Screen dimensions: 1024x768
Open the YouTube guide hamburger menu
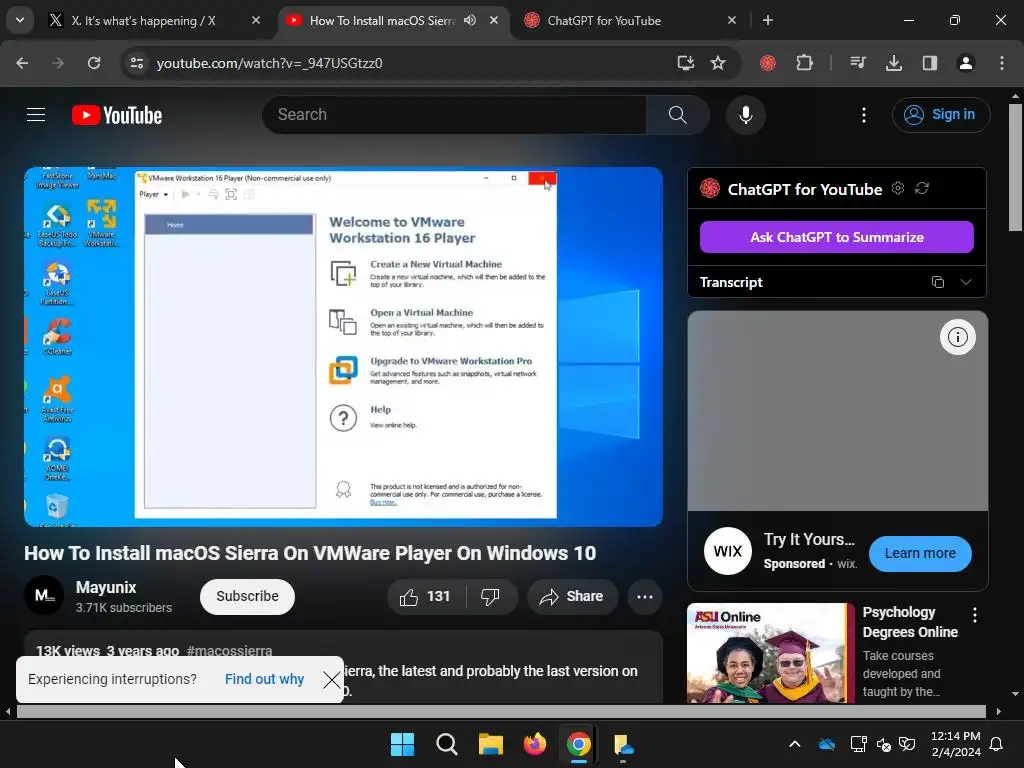36,115
